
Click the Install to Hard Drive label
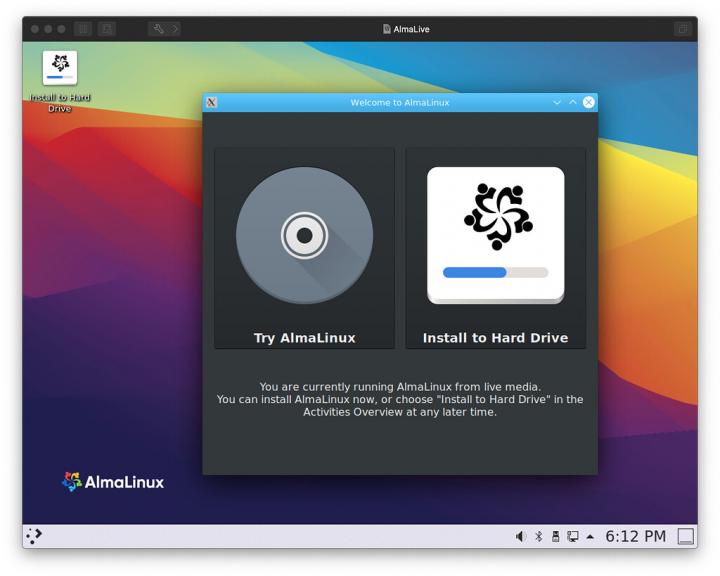495,338
